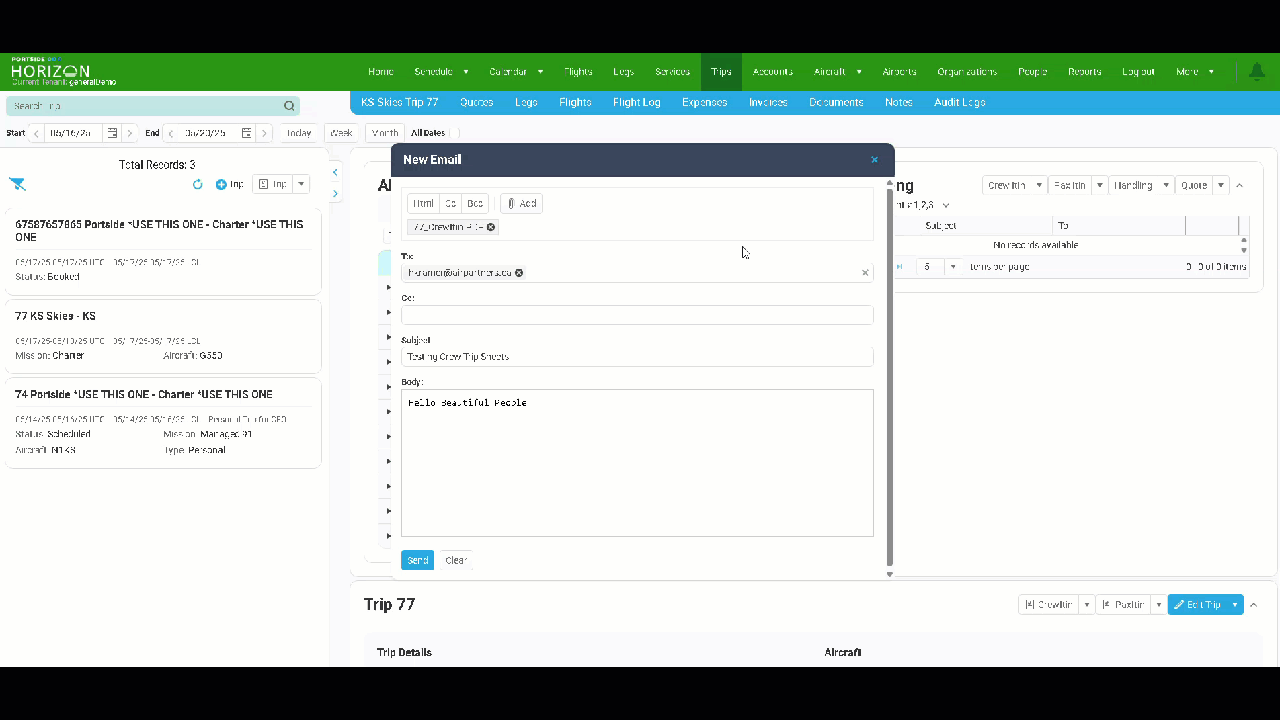Open the Start date calendar picker
This screenshot has height=720, width=1280.
pos(112,133)
